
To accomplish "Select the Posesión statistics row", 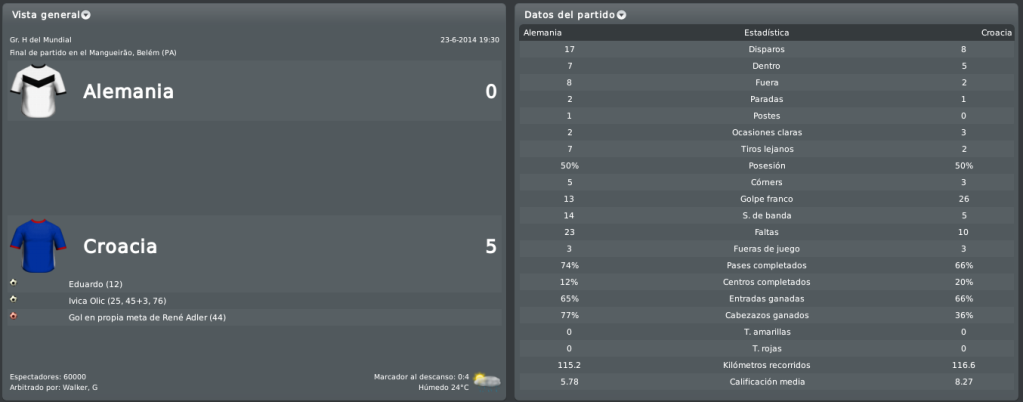I will (x=767, y=166).
